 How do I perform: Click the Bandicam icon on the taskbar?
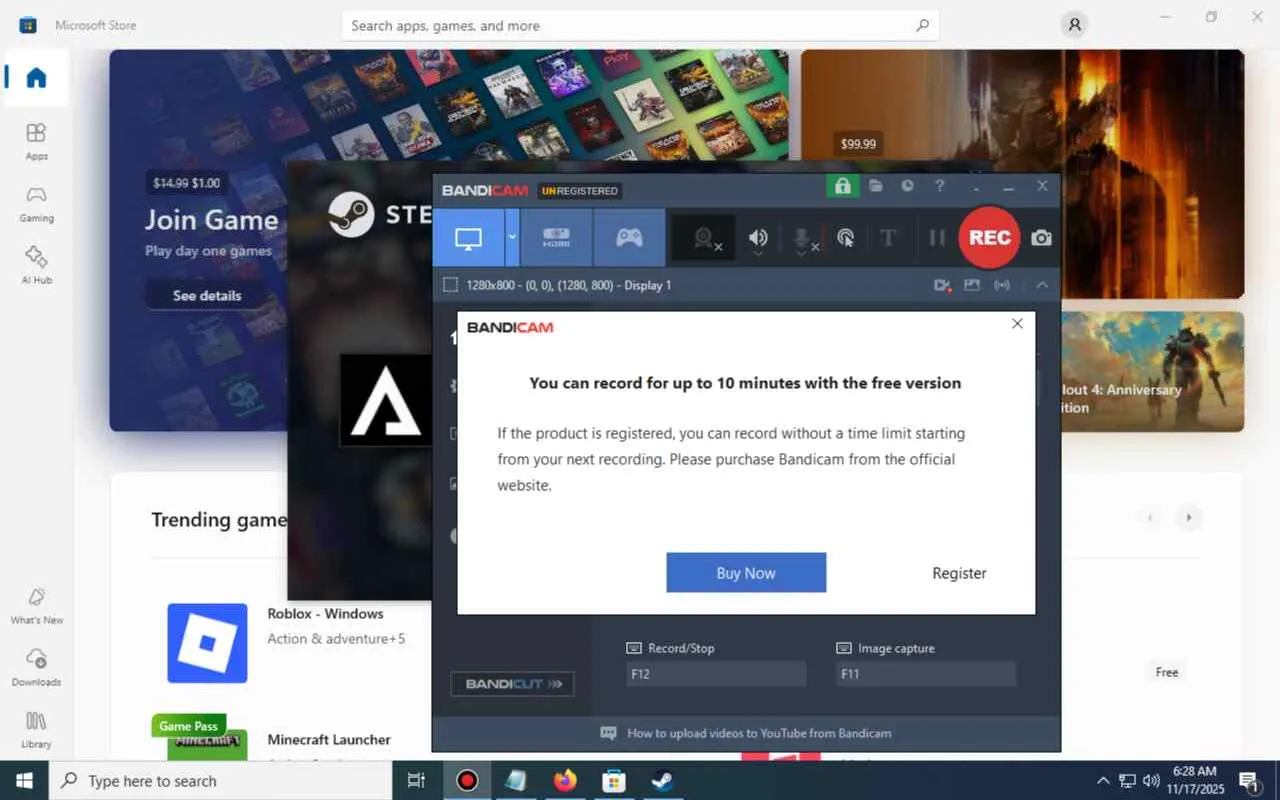click(x=467, y=781)
